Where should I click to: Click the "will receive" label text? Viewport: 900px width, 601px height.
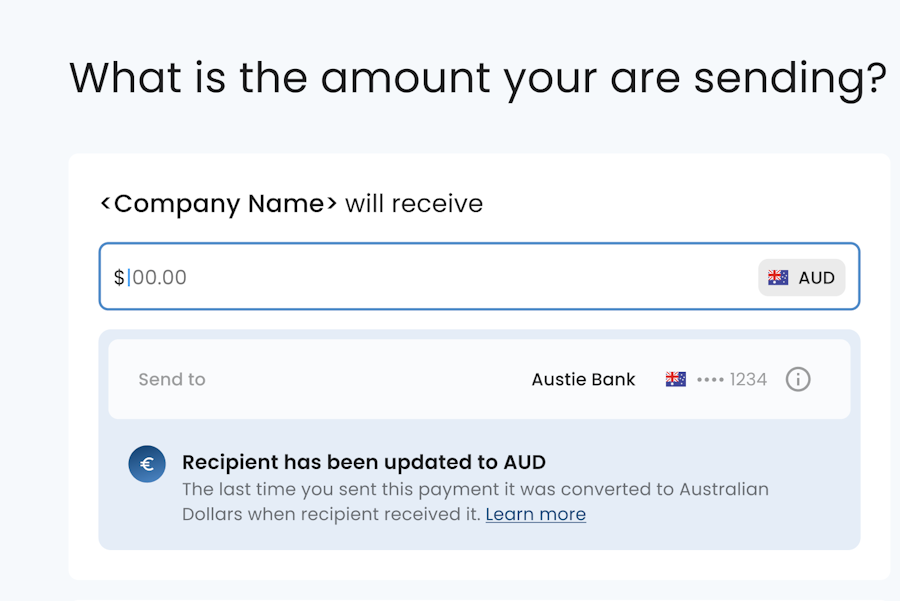click(414, 204)
